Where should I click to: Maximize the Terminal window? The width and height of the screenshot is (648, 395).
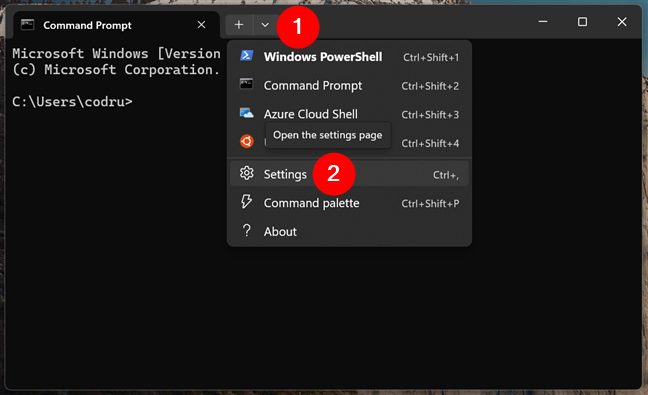582,21
